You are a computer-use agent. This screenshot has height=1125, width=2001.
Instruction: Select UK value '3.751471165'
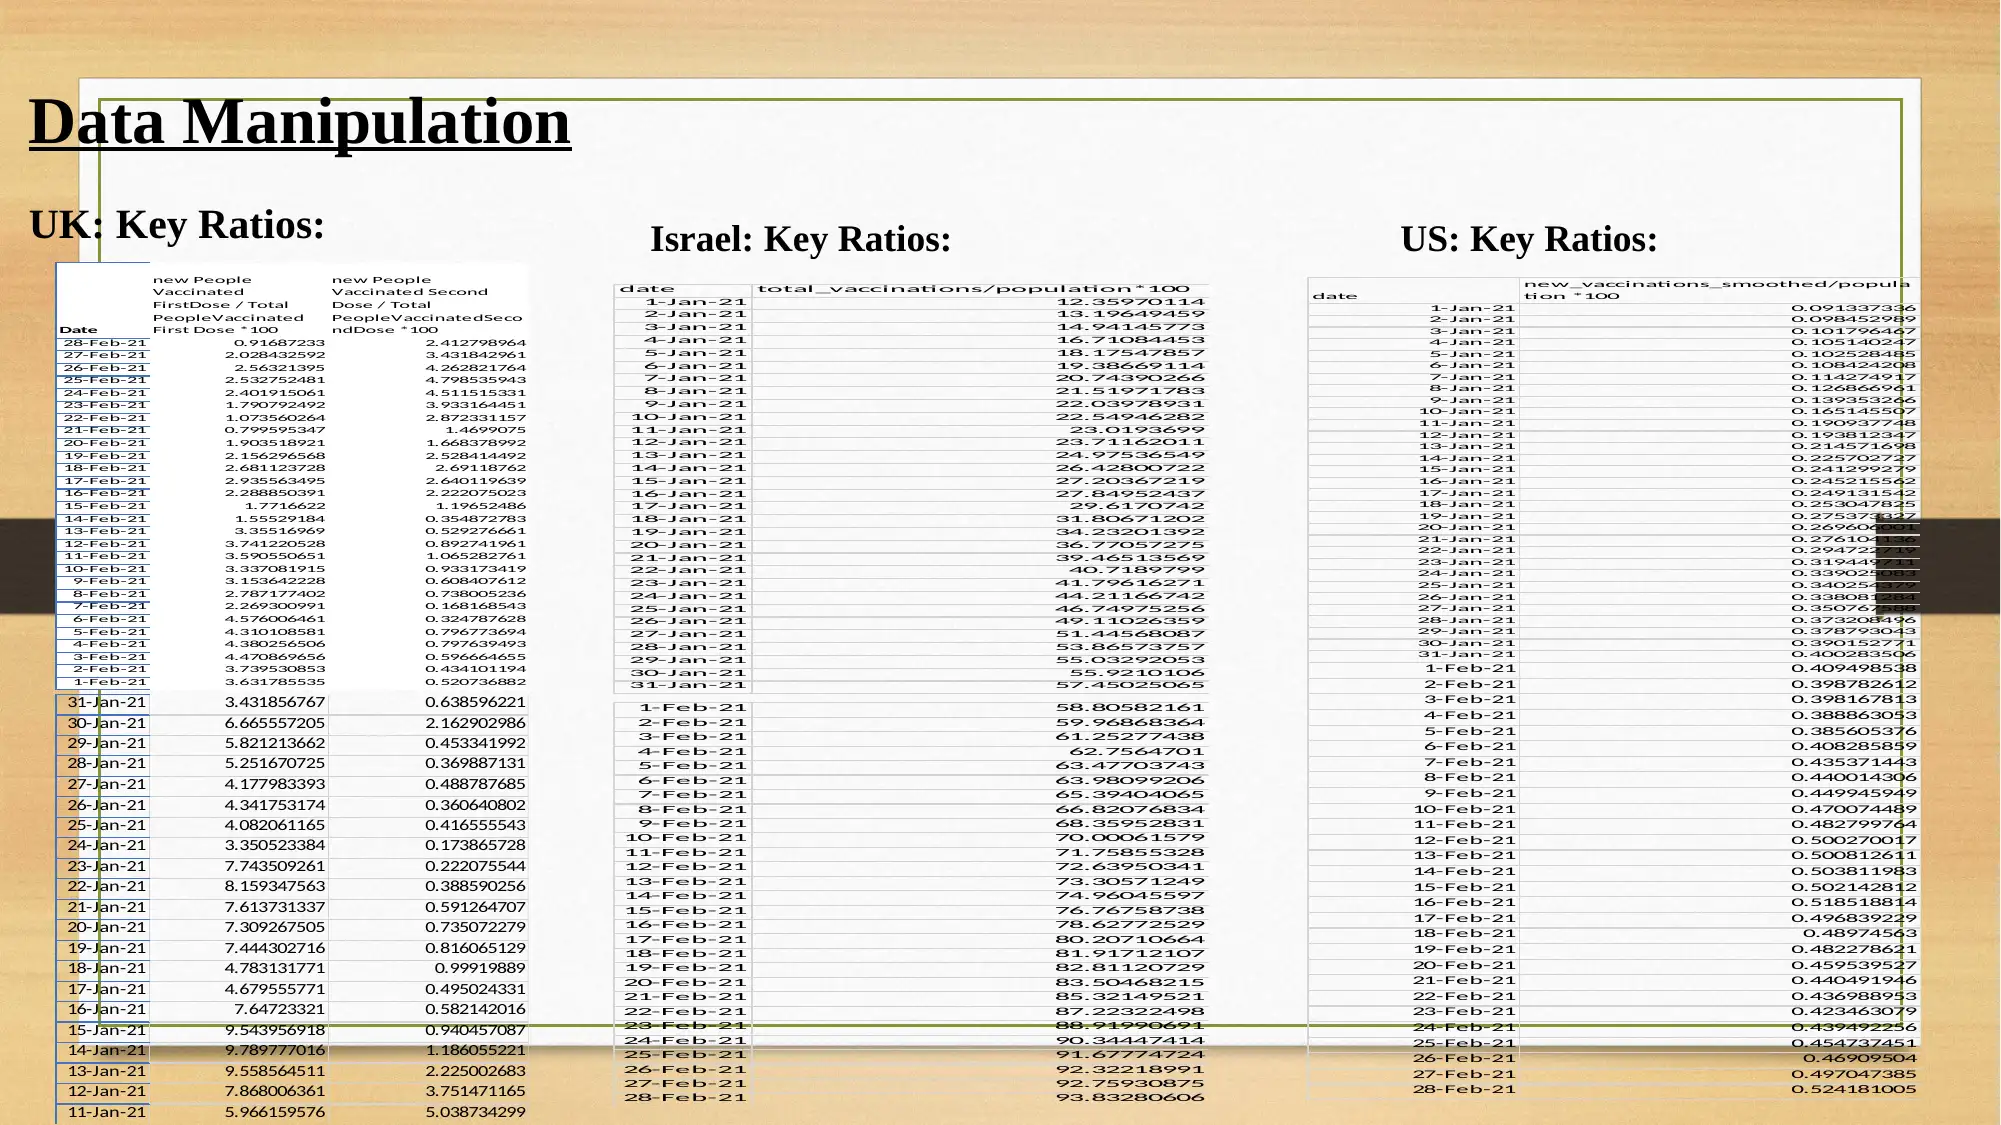point(475,1091)
